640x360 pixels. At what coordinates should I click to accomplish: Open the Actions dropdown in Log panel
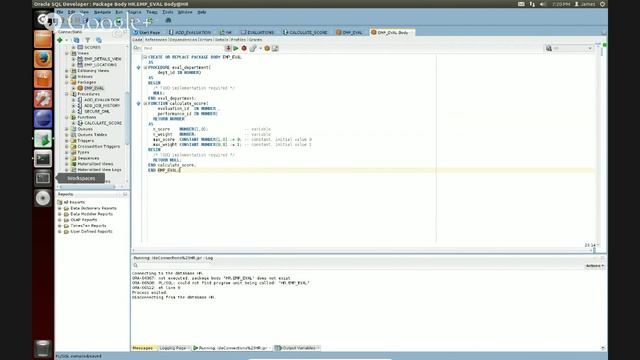coord(595,266)
